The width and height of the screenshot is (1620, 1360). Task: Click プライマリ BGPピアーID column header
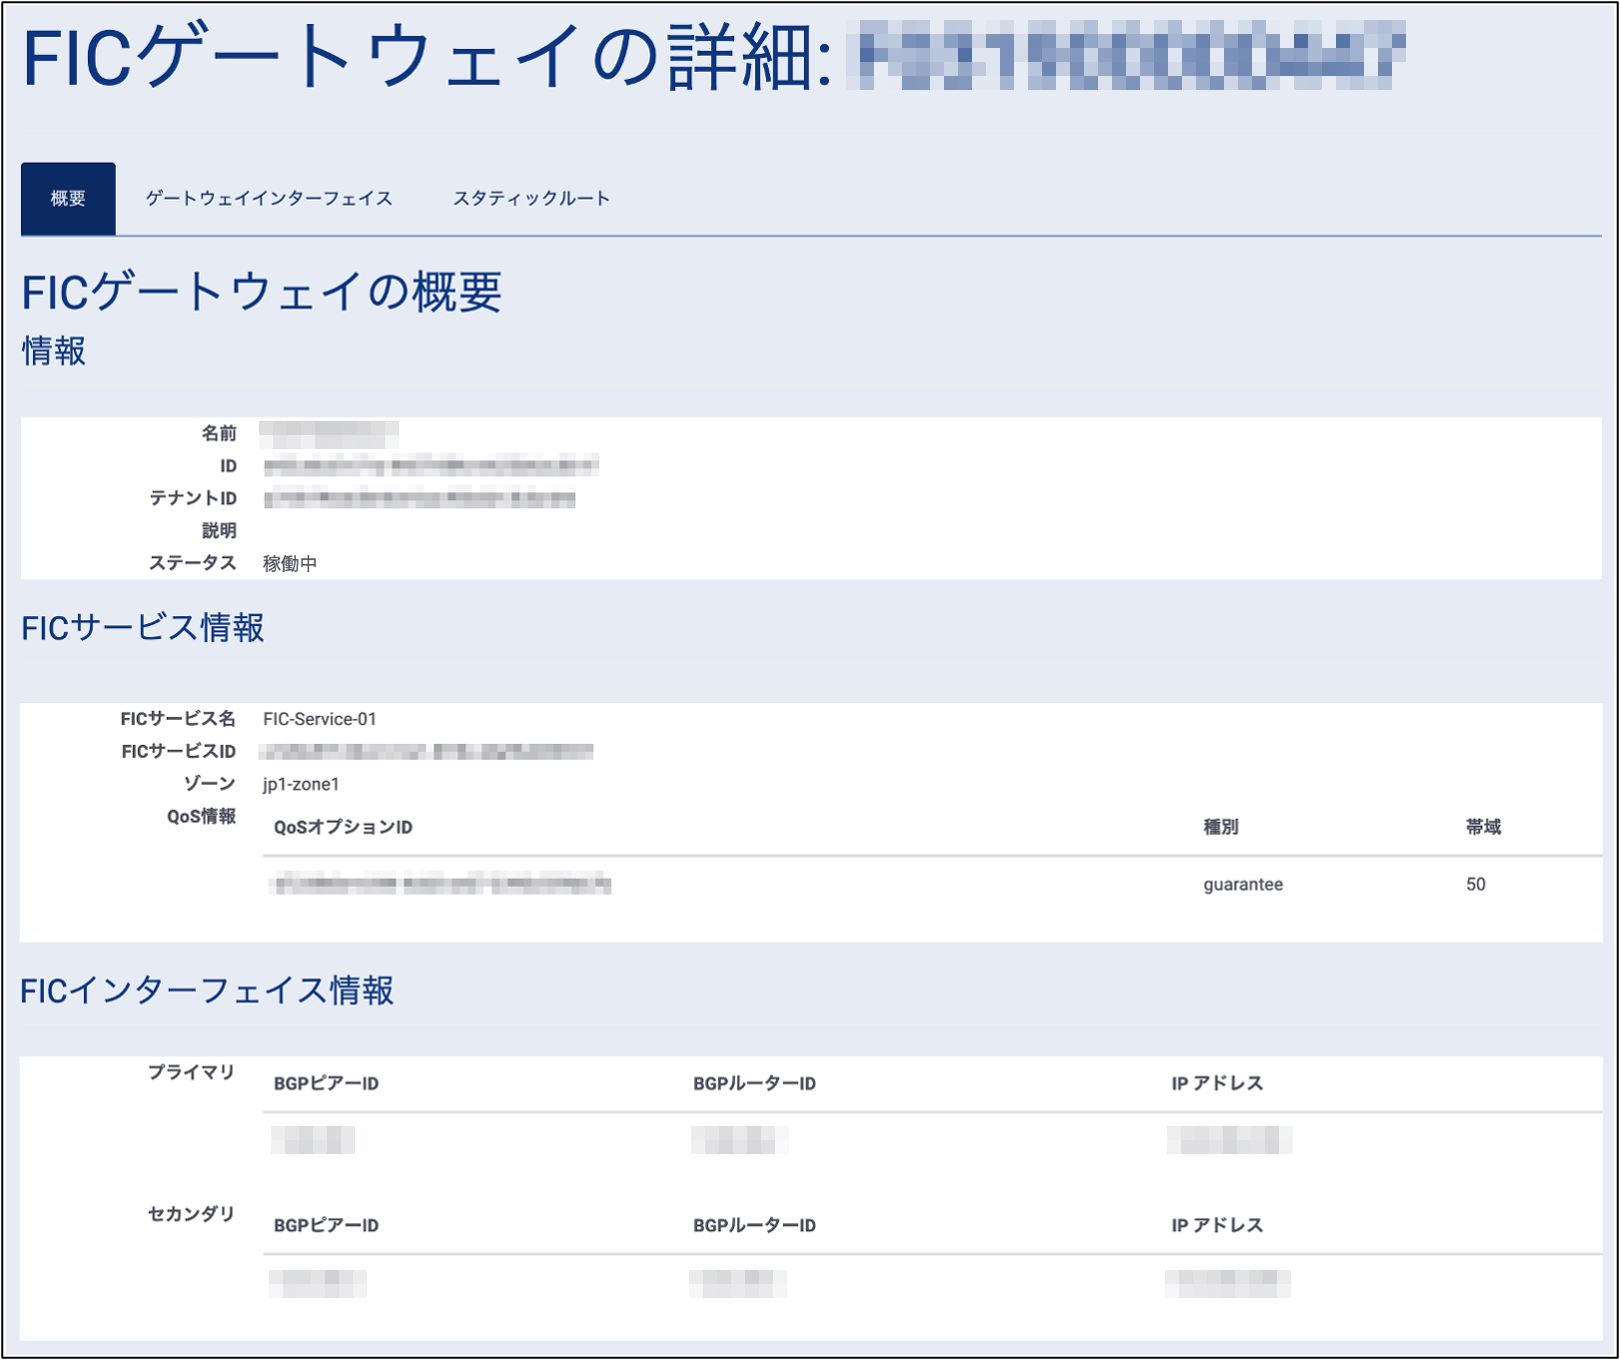tap(326, 1084)
